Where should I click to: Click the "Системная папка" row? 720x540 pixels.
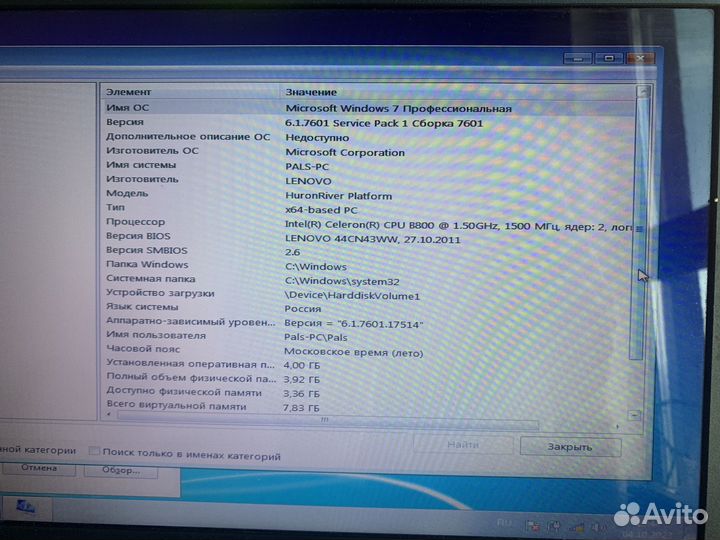tap(369, 280)
